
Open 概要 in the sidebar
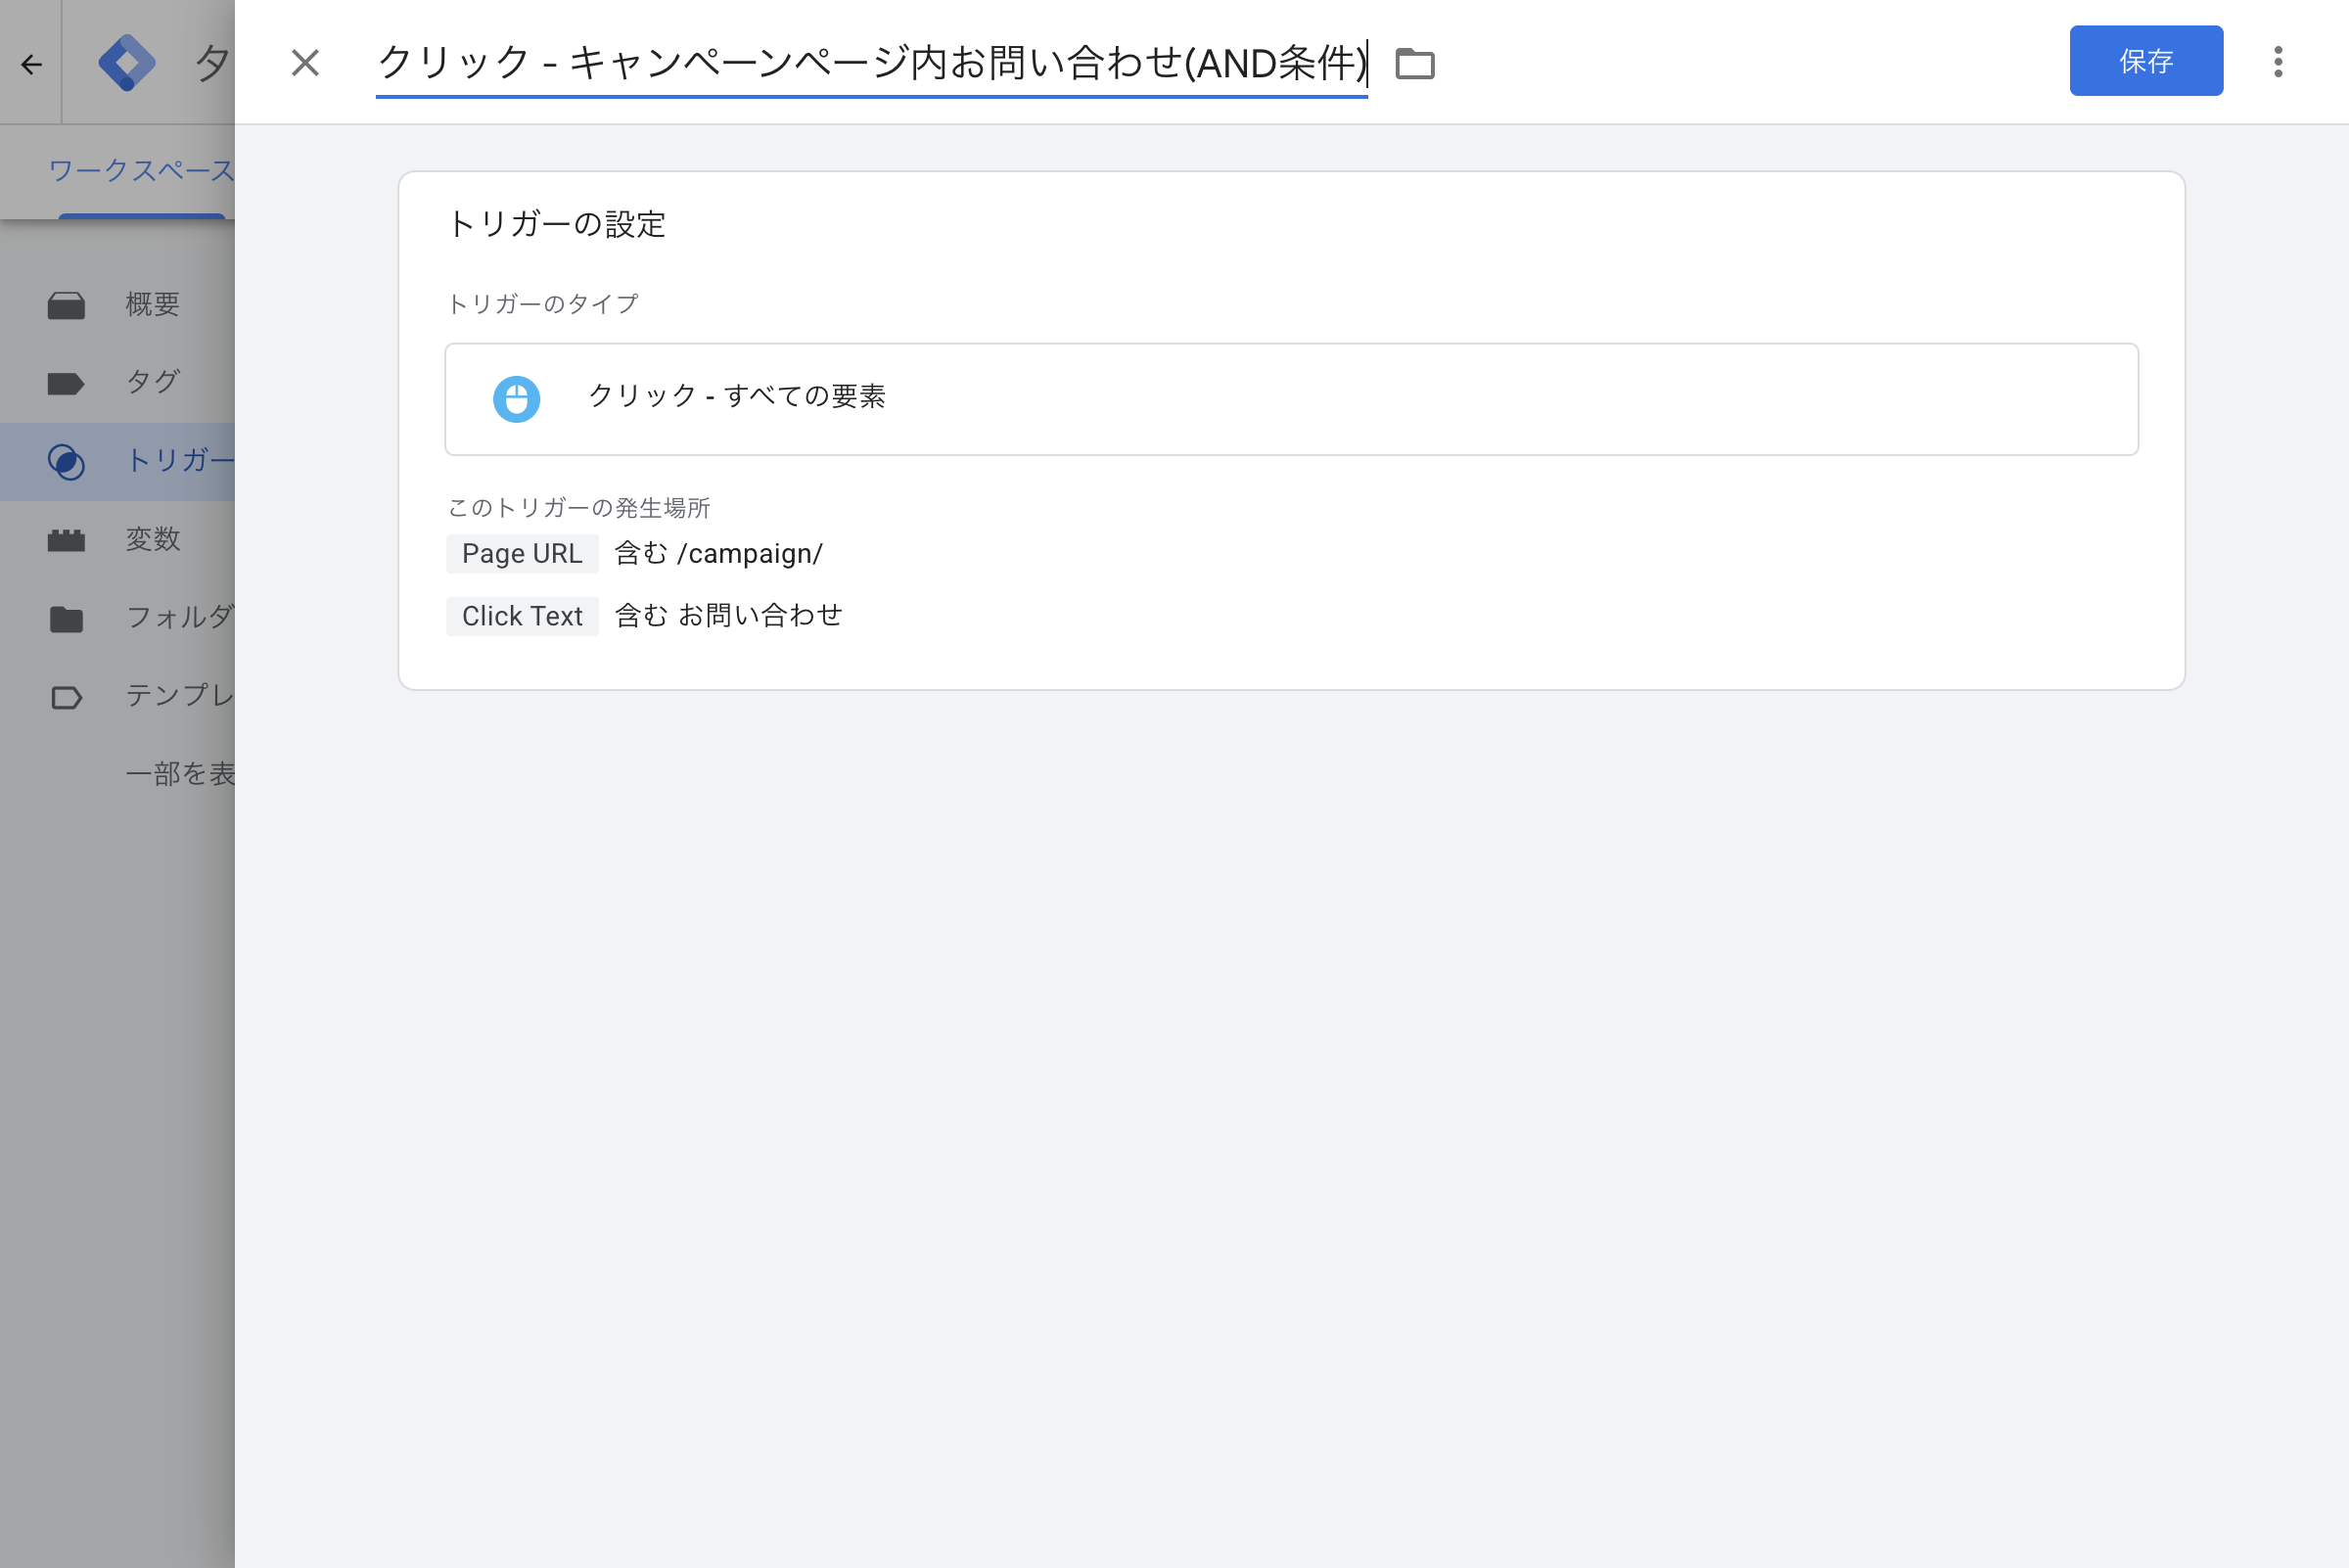tap(152, 304)
